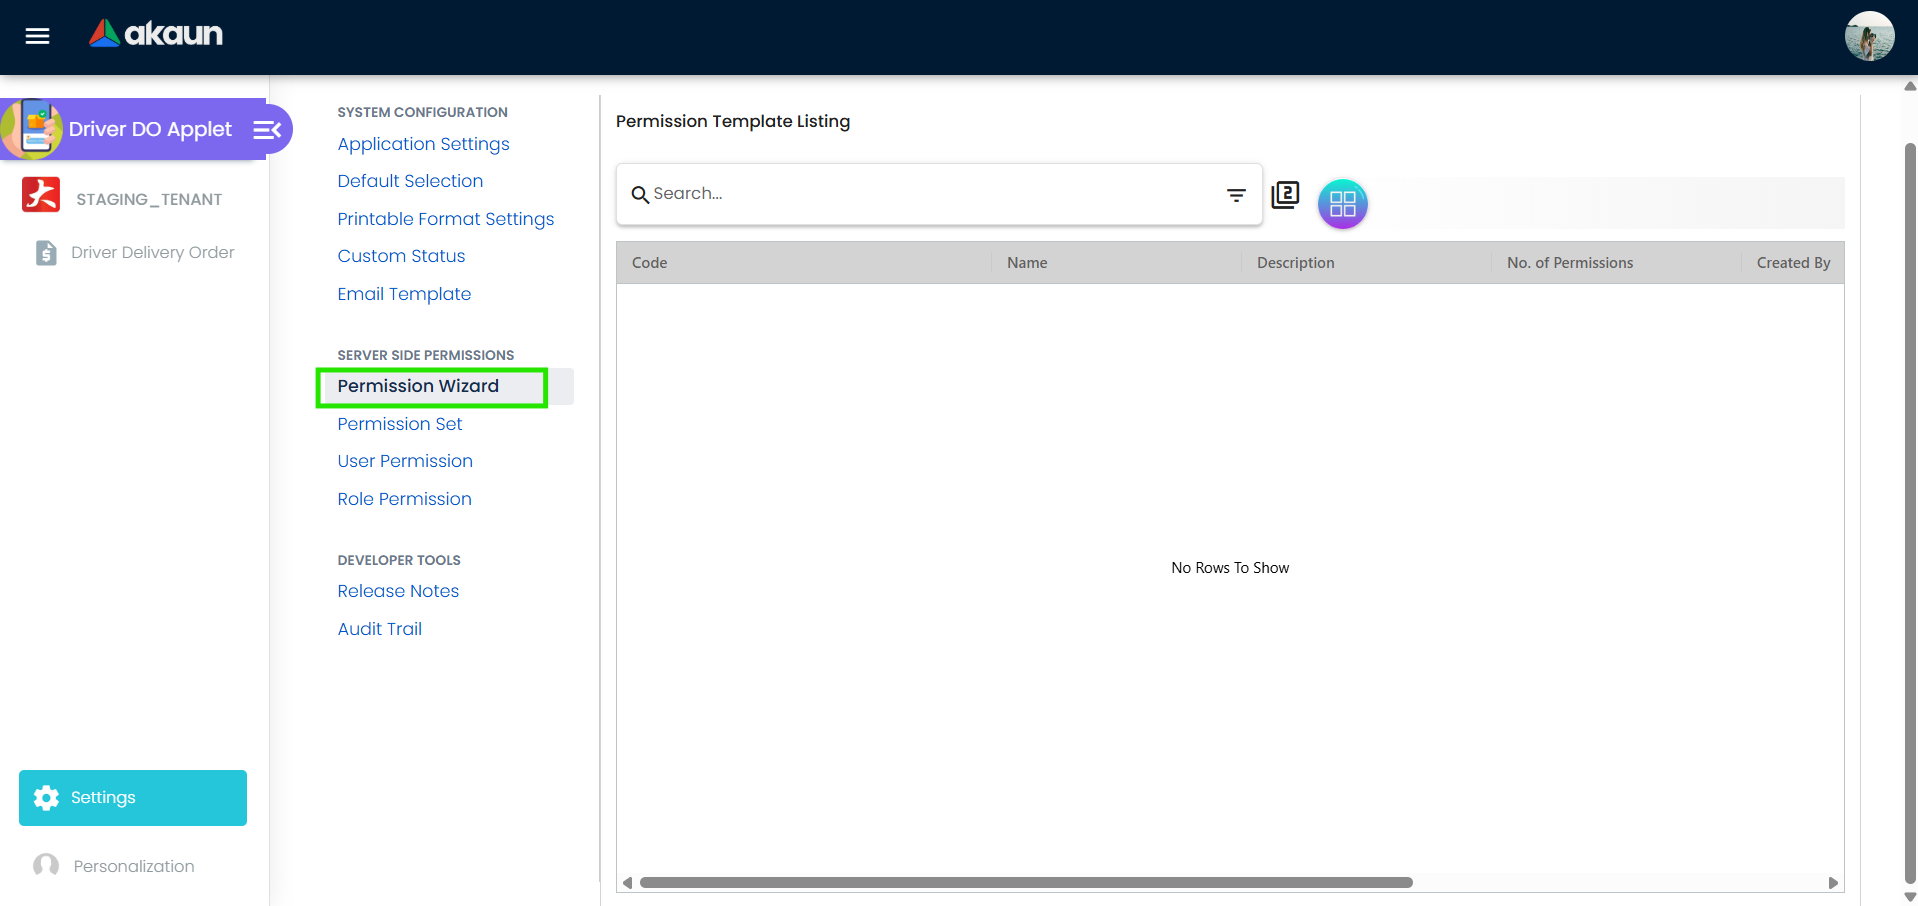This screenshot has height=906, width=1918.
Task: Toggle the hamburger navigation menu
Action: [x=37, y=36]
